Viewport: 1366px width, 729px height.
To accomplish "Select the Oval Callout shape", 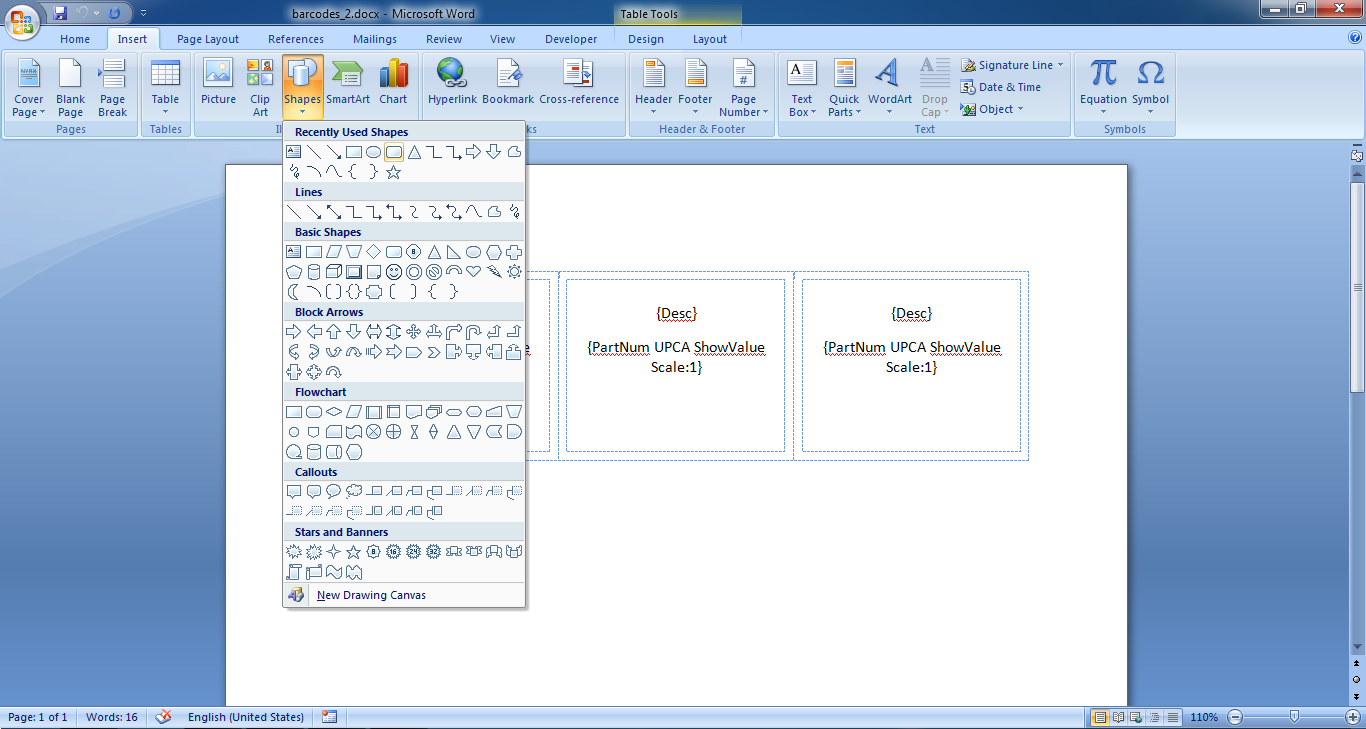I will point(334,492).
